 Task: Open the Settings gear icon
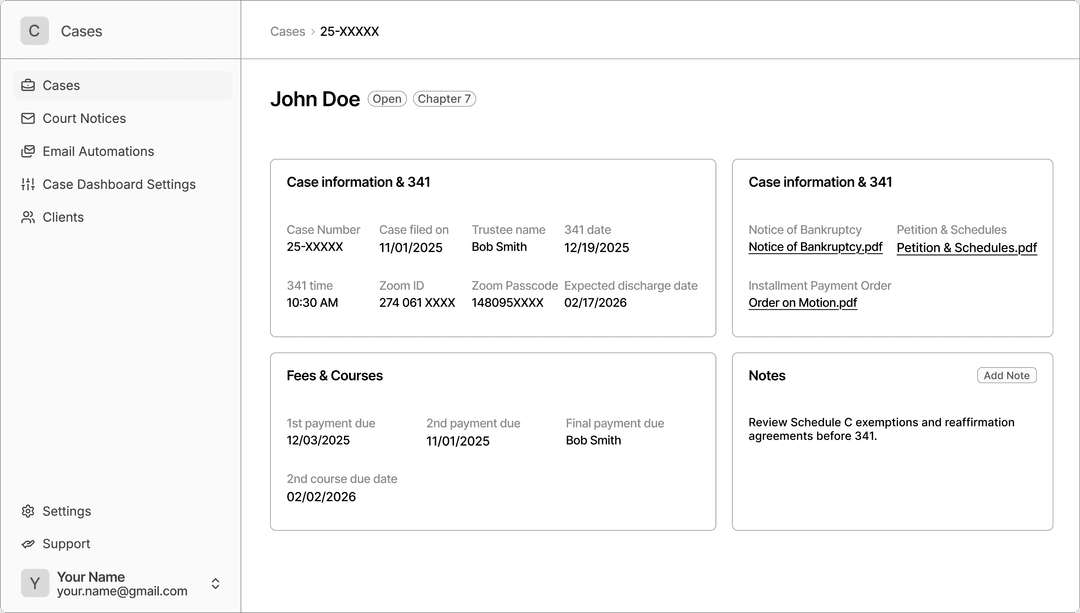click(27, 511)
